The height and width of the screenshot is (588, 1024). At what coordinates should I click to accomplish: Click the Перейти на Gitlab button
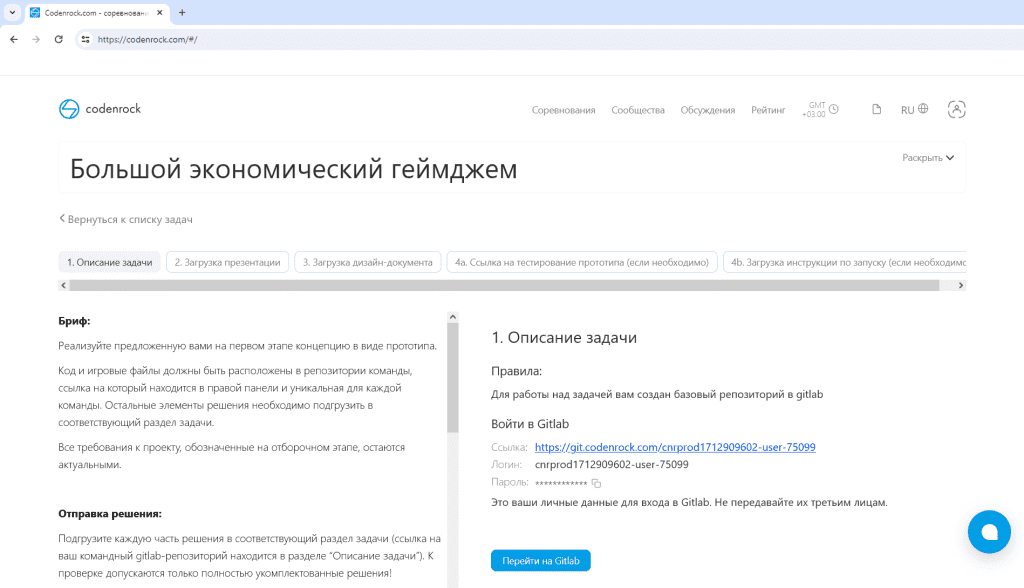click(x=540, y=560)
